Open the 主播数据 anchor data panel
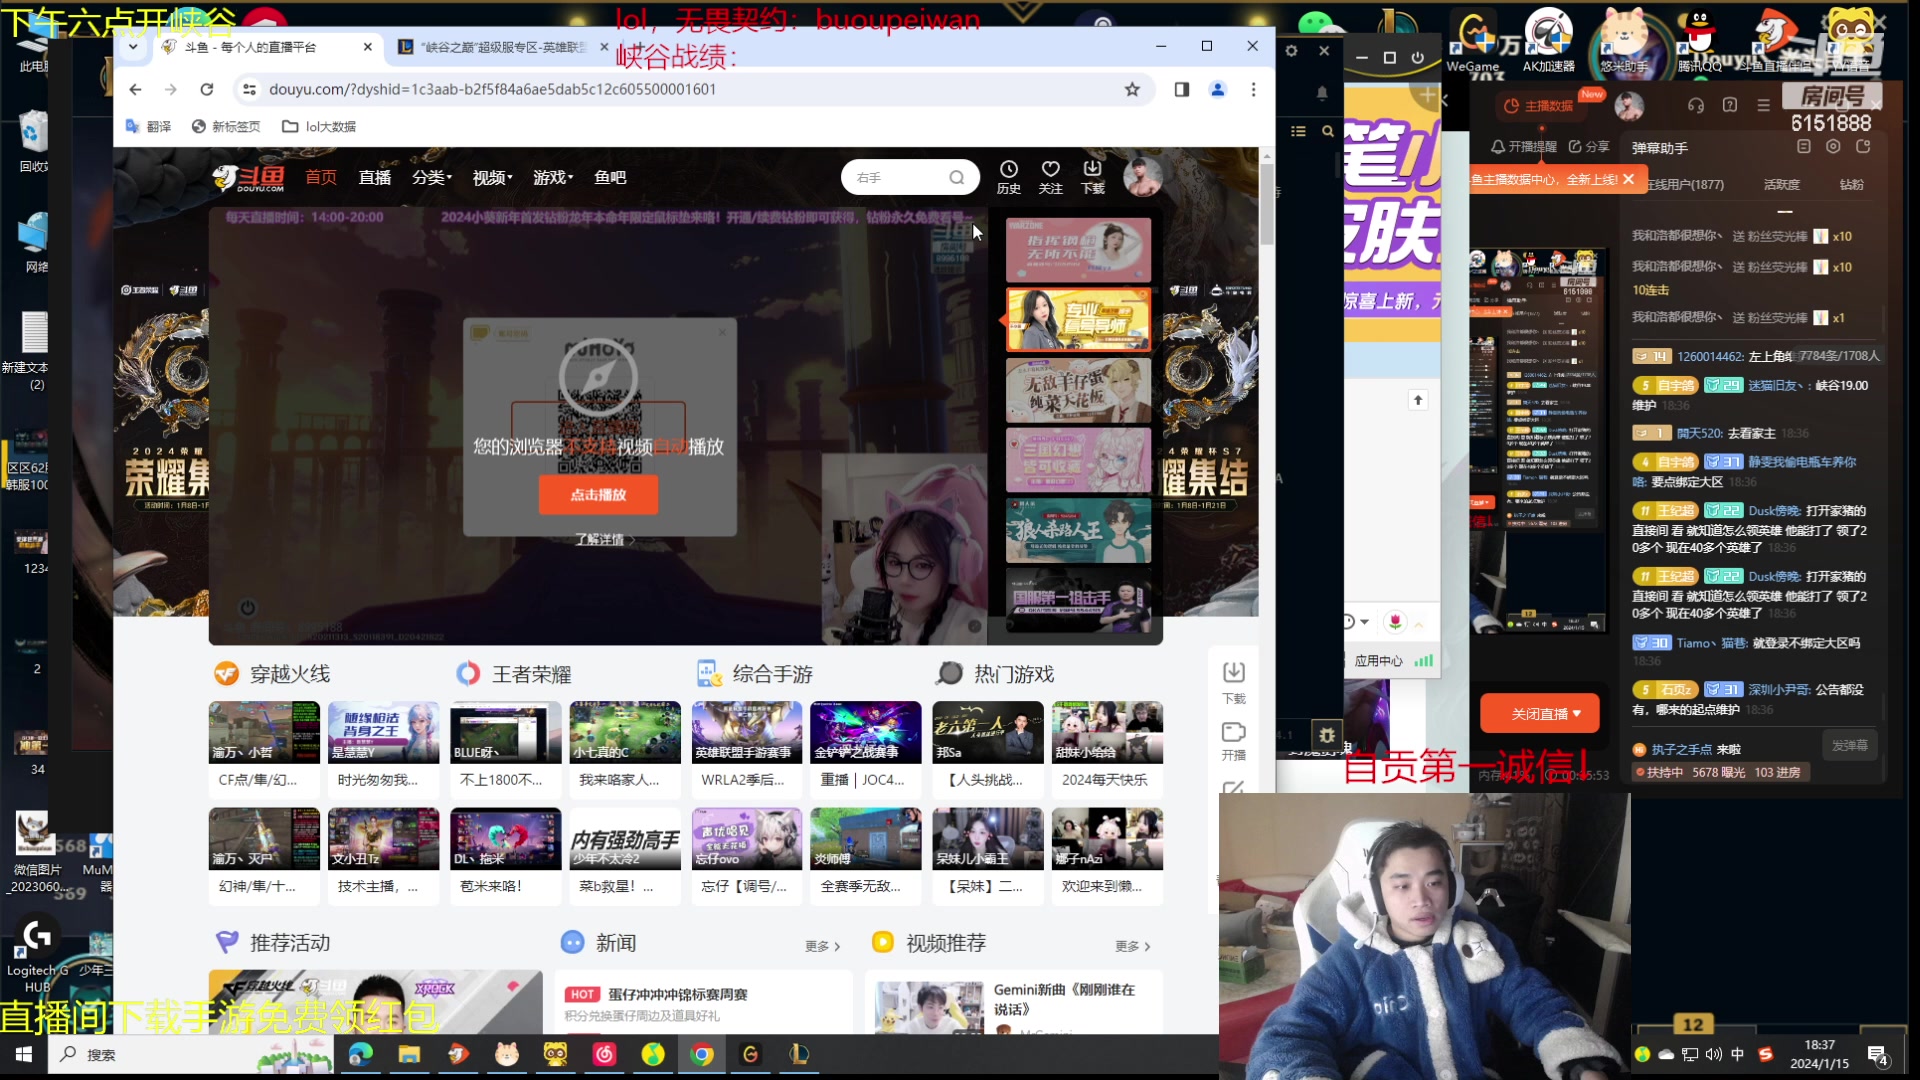The height and width of the screenshot is (1080, 1920). click(1539, 105)
